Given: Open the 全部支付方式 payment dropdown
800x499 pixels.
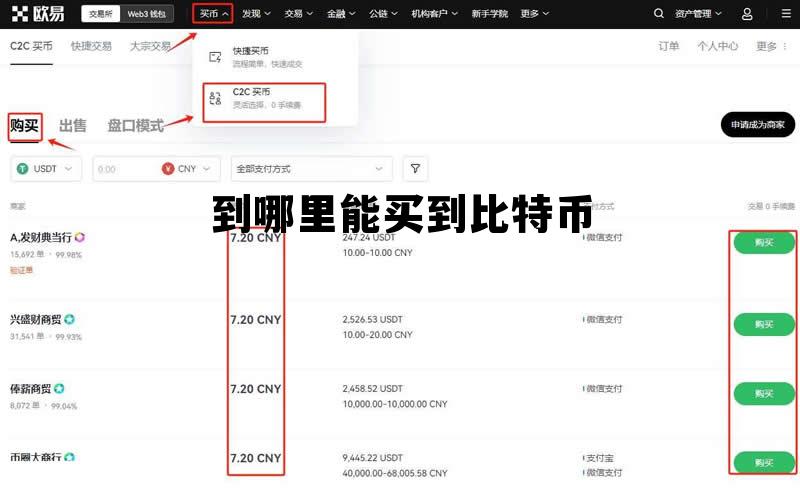Looking at the screenshot, I should (x=312, y=169).
